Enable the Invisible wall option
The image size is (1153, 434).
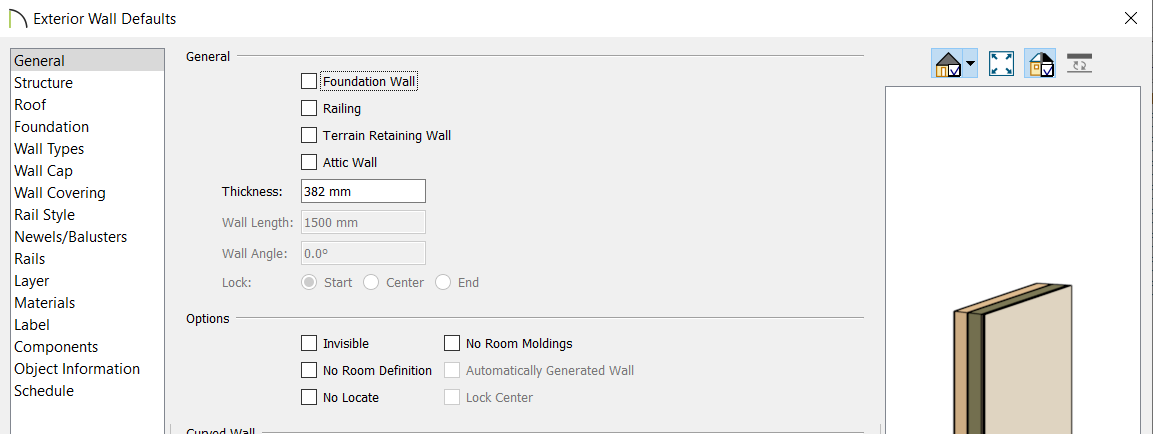(x=309, y=343)
